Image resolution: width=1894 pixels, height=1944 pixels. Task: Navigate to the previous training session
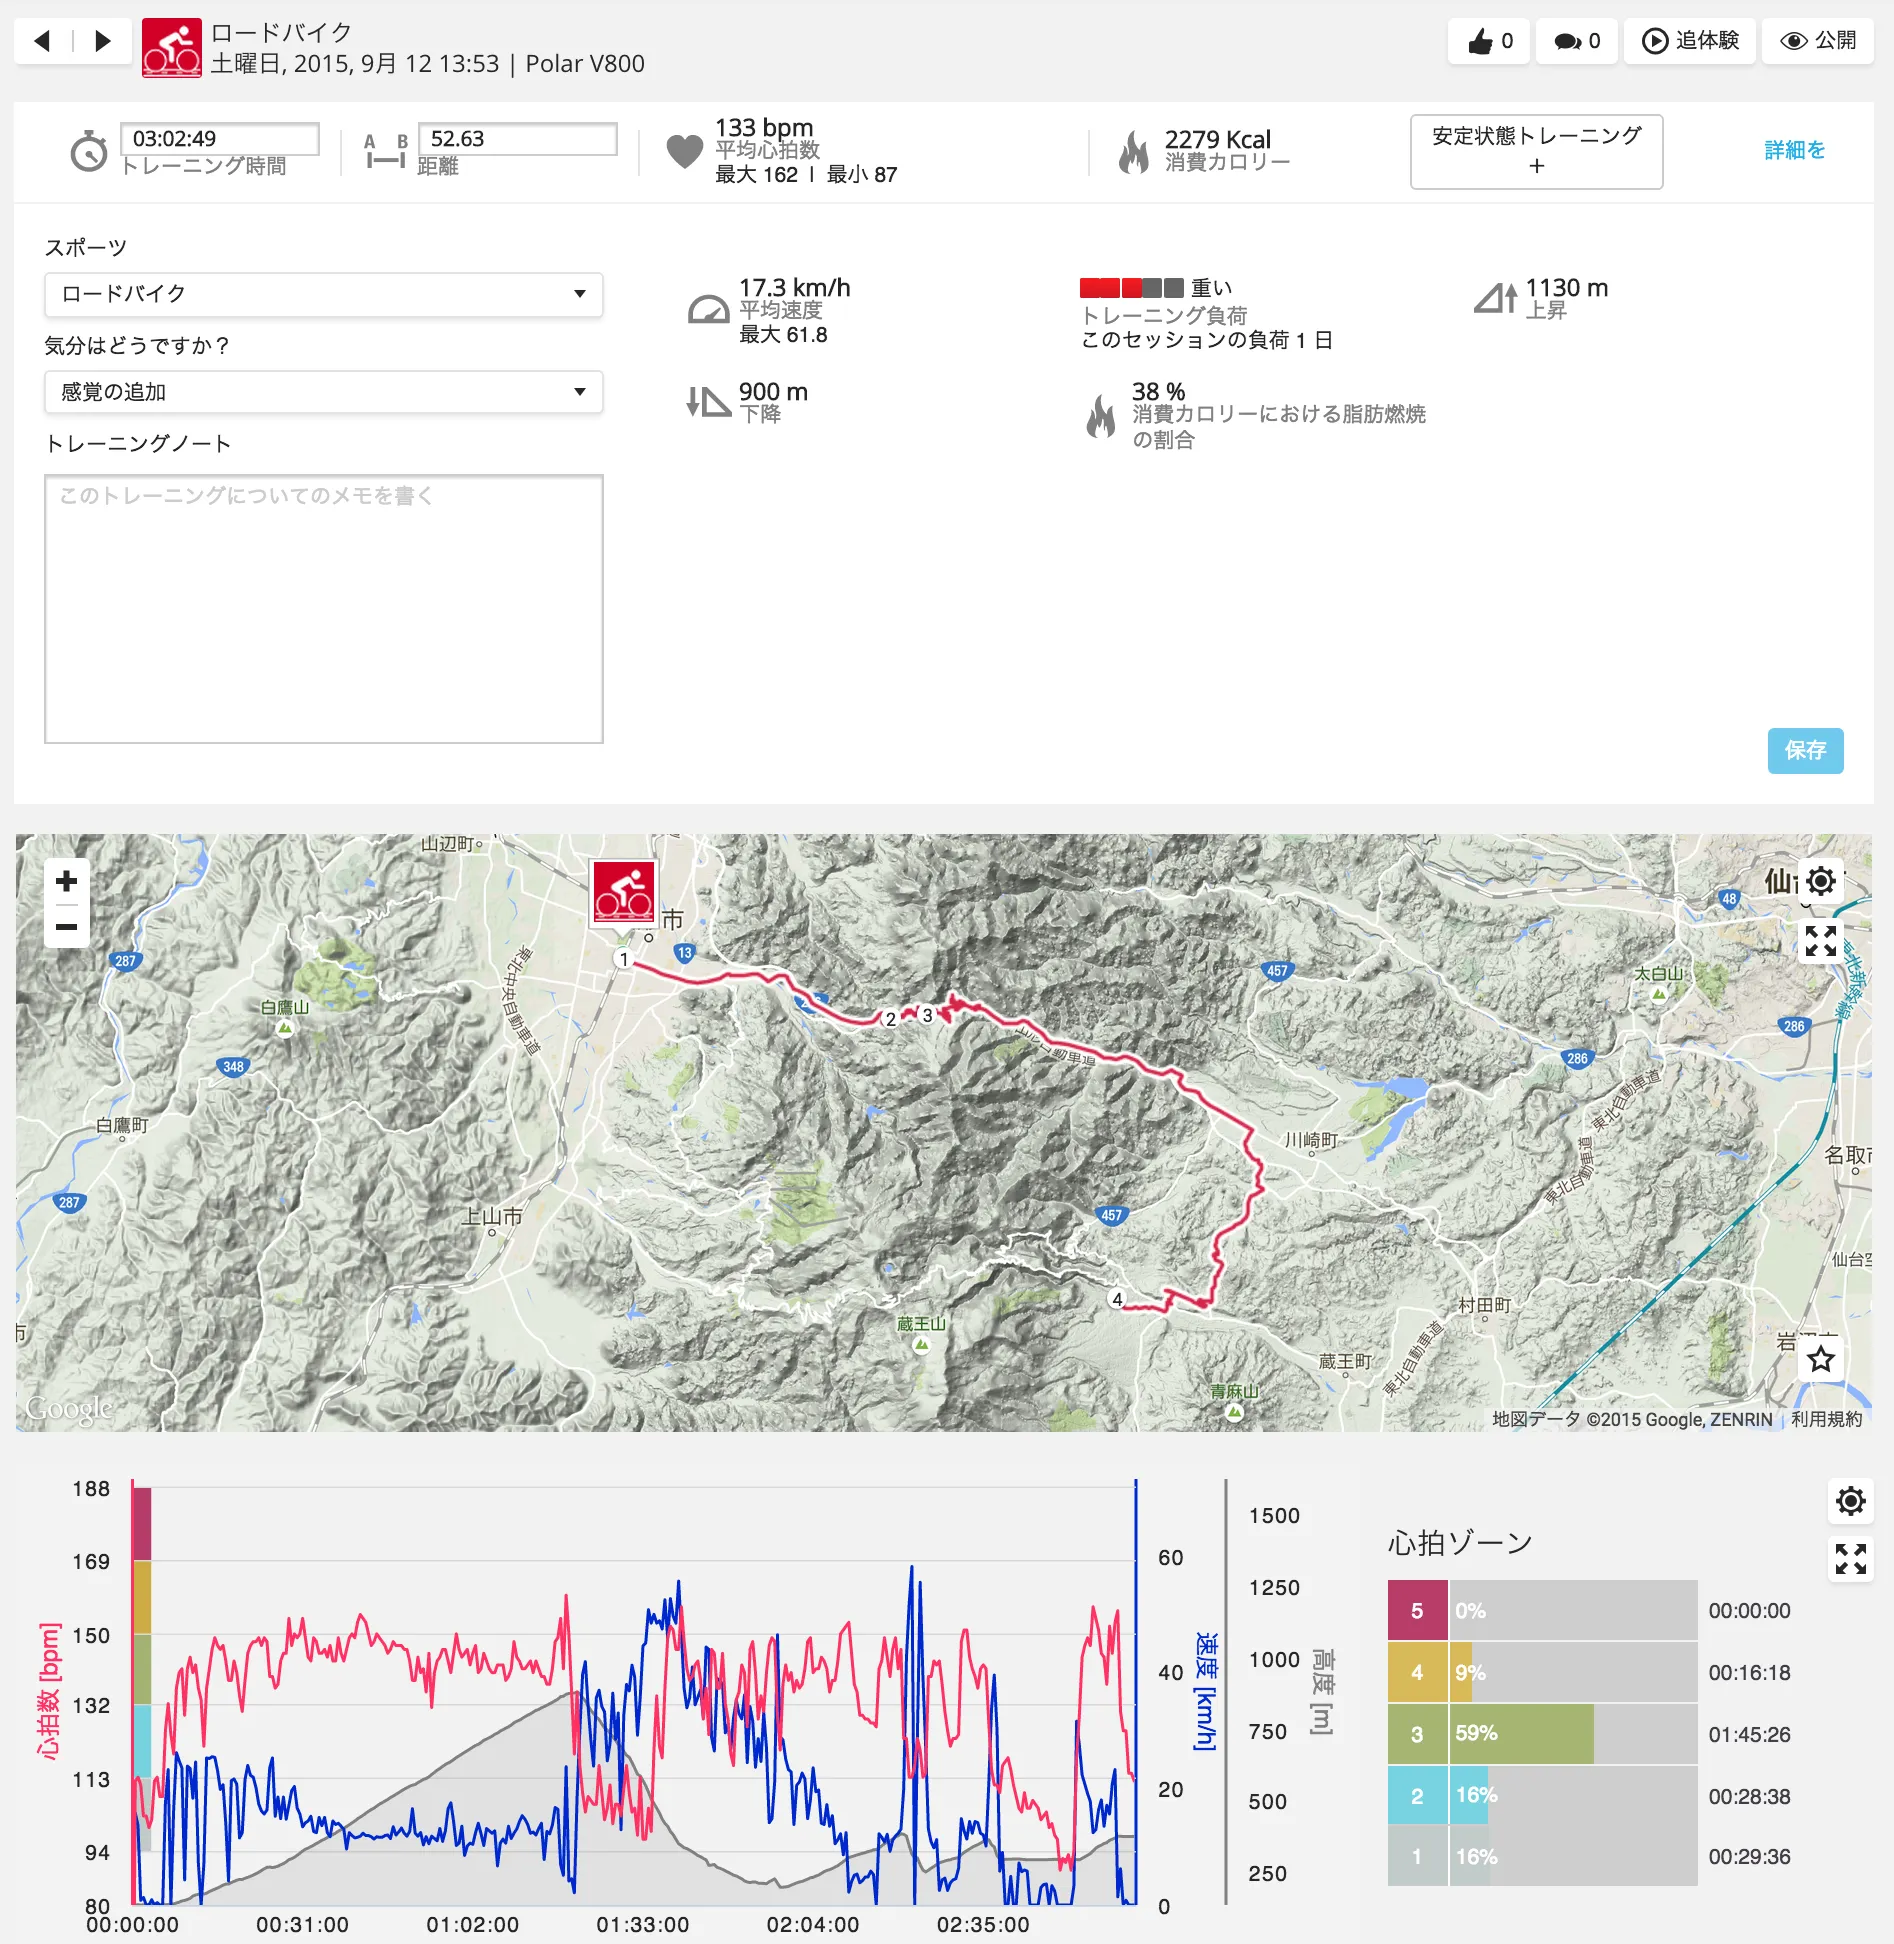click(x=40, y=41)
